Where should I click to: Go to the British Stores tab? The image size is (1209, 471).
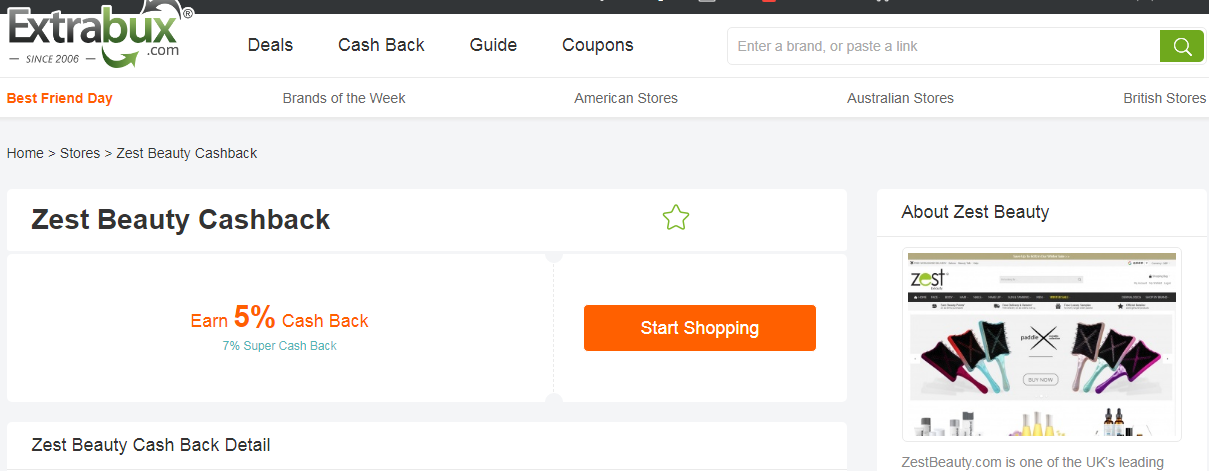coord(1164,98)
